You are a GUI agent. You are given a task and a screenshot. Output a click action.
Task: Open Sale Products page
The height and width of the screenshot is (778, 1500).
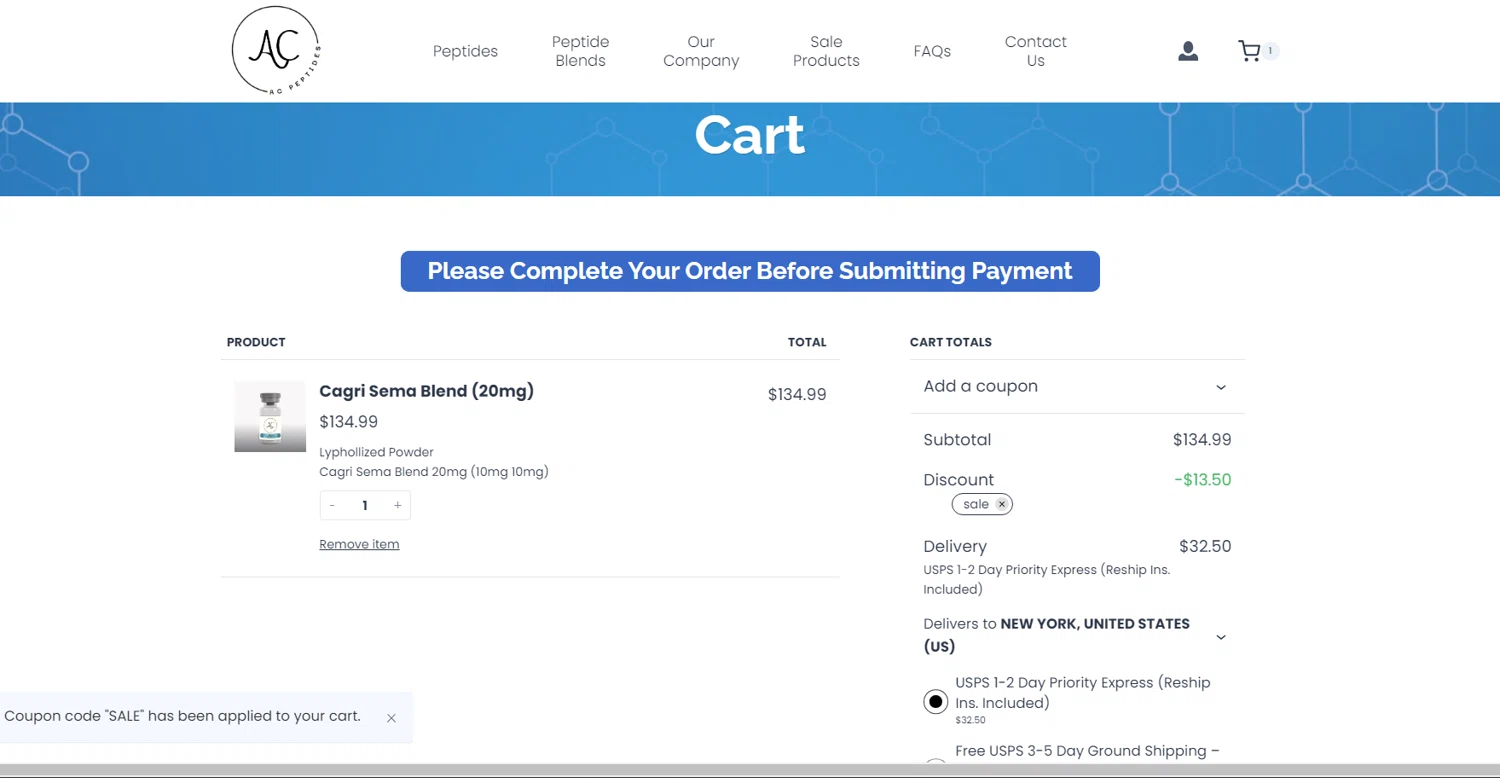tap(826, 51)
